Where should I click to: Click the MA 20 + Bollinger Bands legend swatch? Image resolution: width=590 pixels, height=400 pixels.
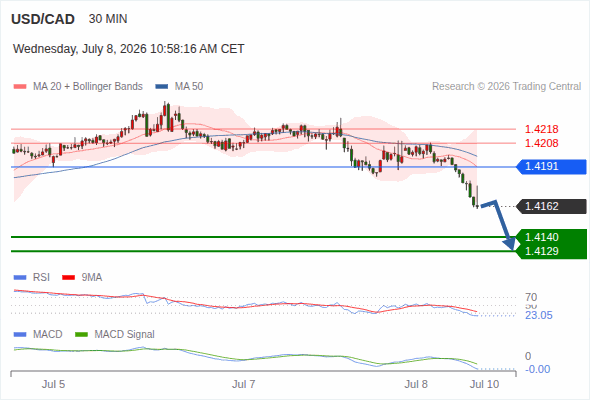point(20,87)
